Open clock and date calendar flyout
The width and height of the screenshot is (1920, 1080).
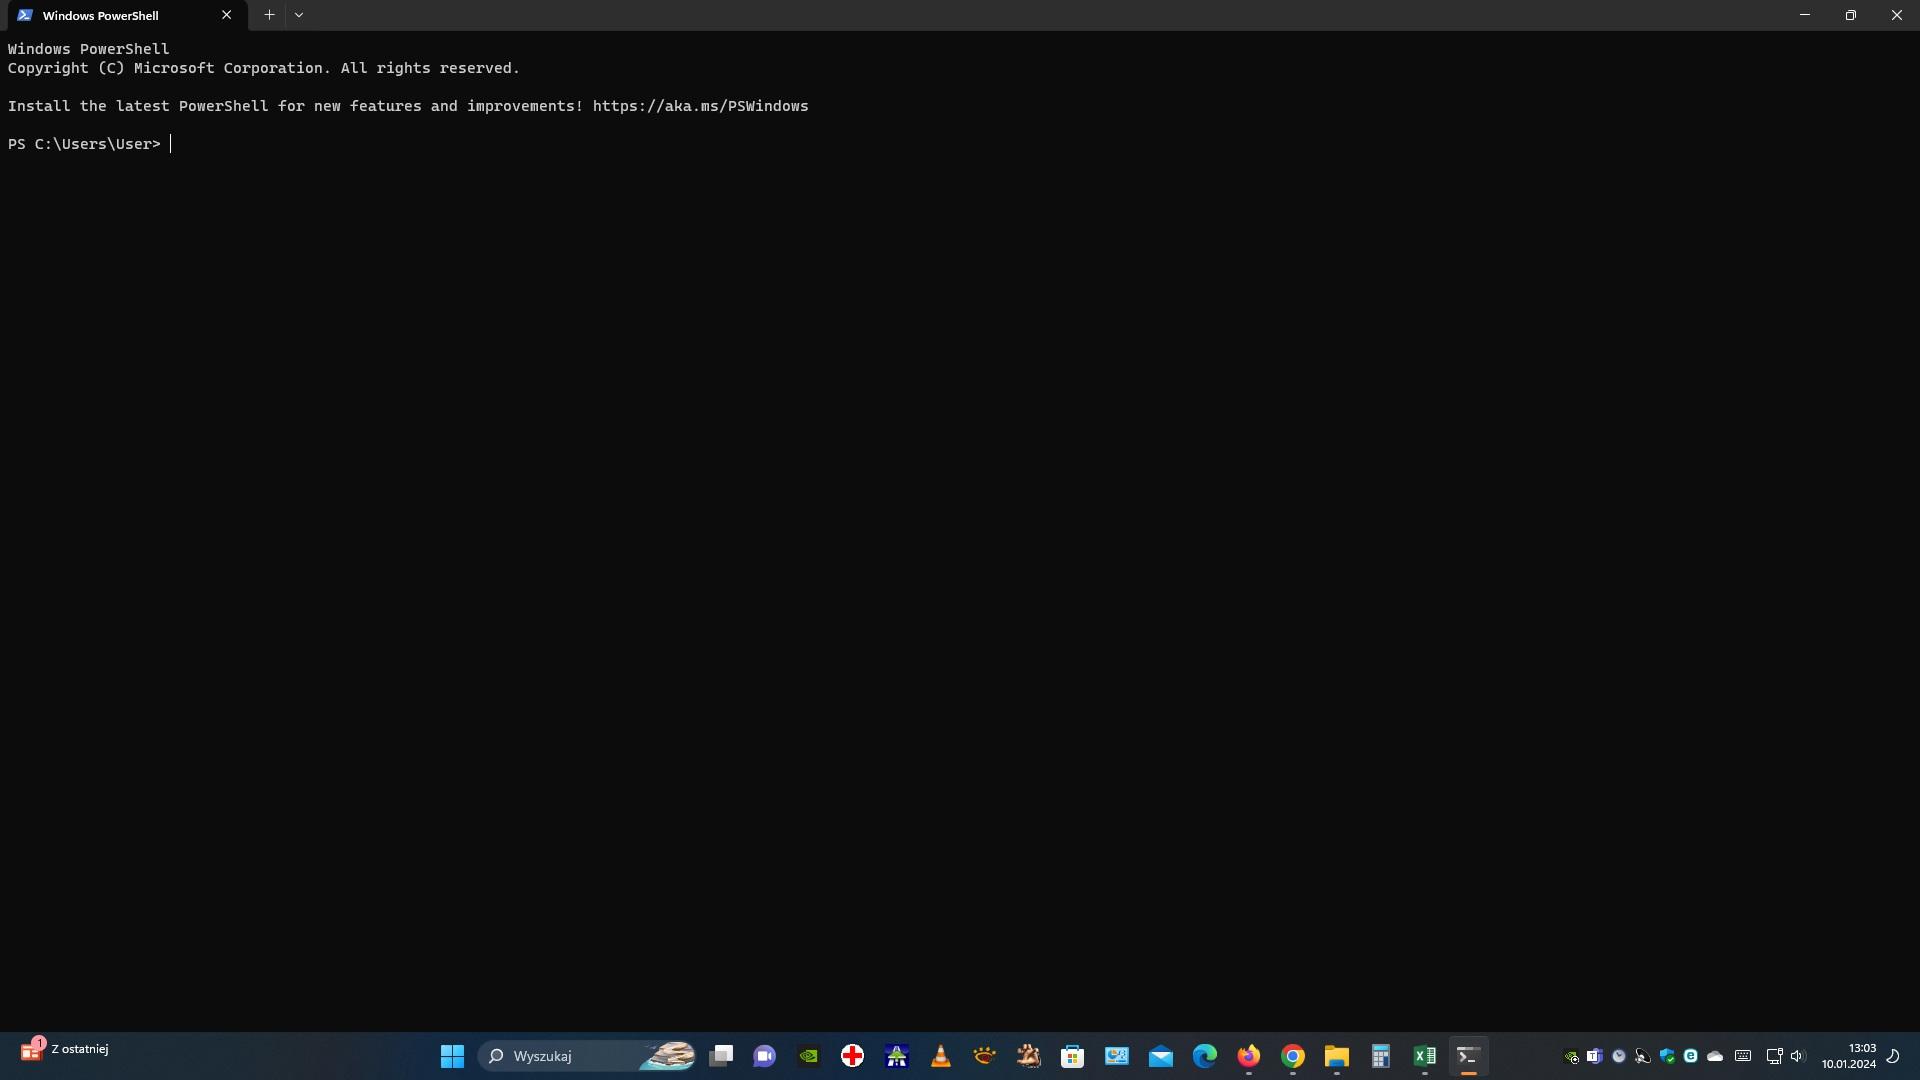(1849, 1056)
